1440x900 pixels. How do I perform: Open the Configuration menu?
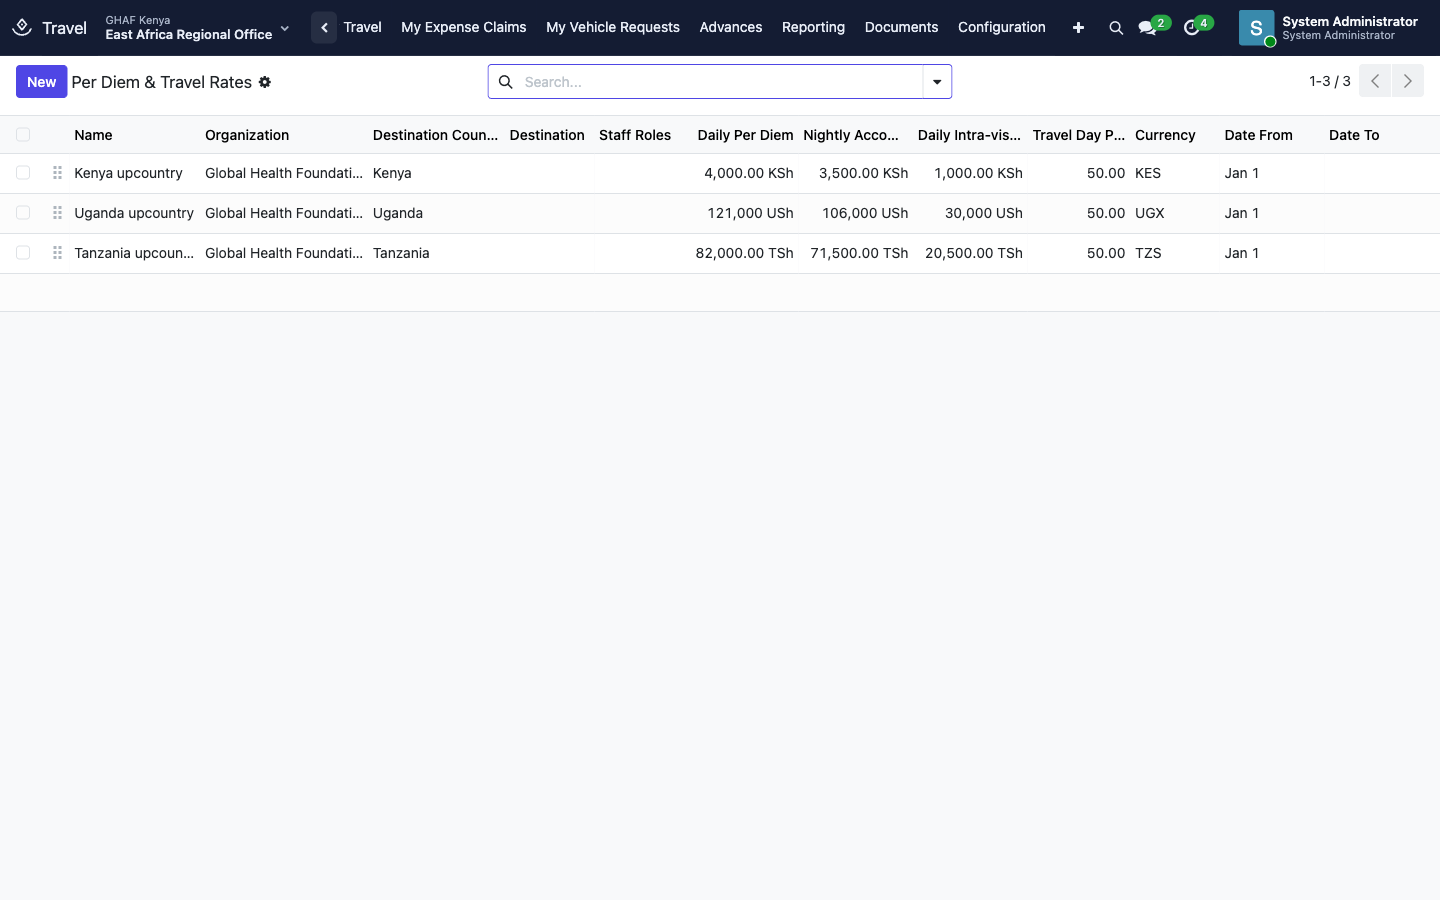tap(1001, 28)
